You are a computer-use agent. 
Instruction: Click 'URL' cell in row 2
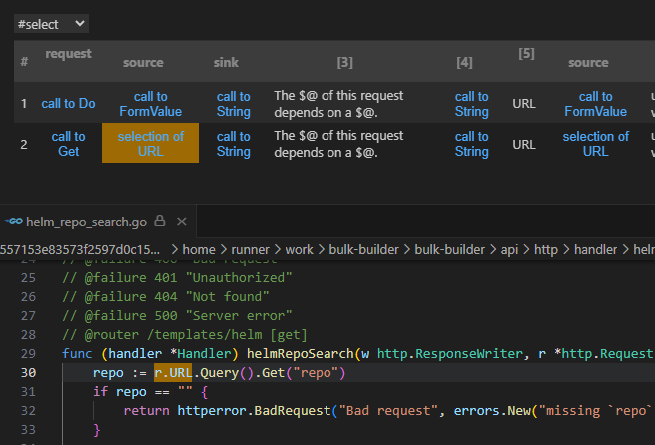tap(524, 145)
